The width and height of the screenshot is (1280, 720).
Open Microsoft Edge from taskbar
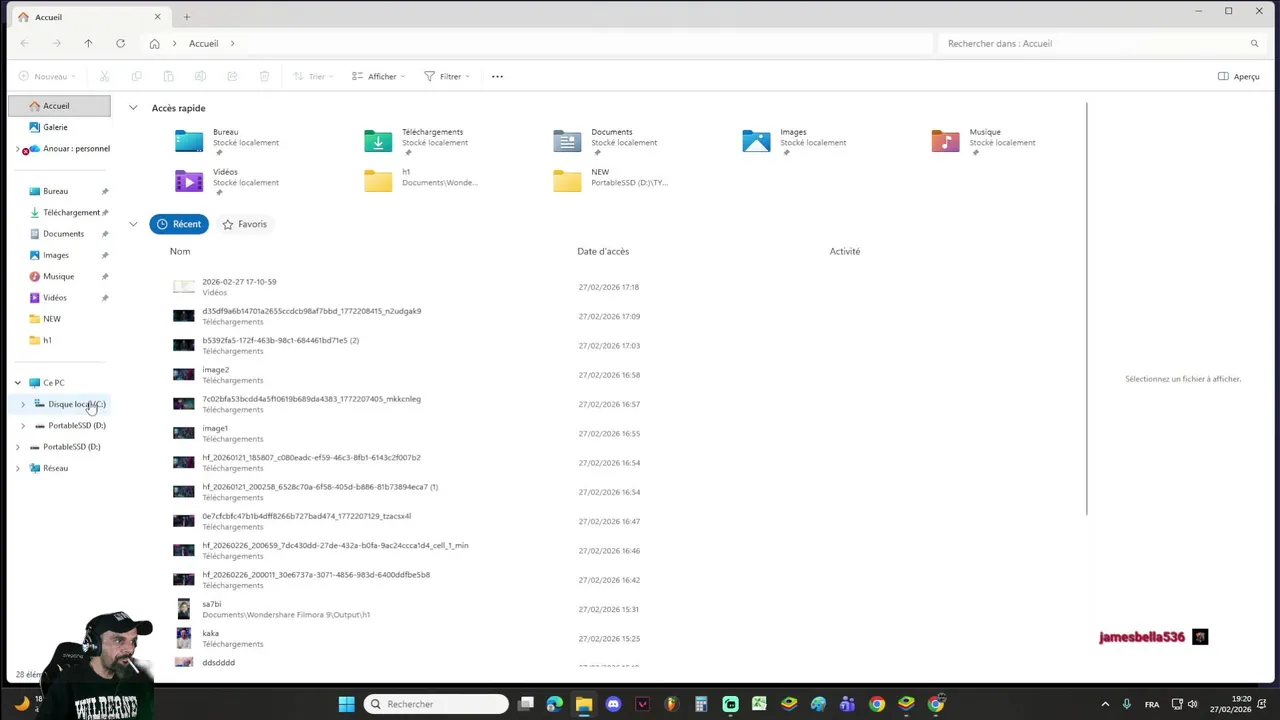pyautogui.click(x=554, y=704)
